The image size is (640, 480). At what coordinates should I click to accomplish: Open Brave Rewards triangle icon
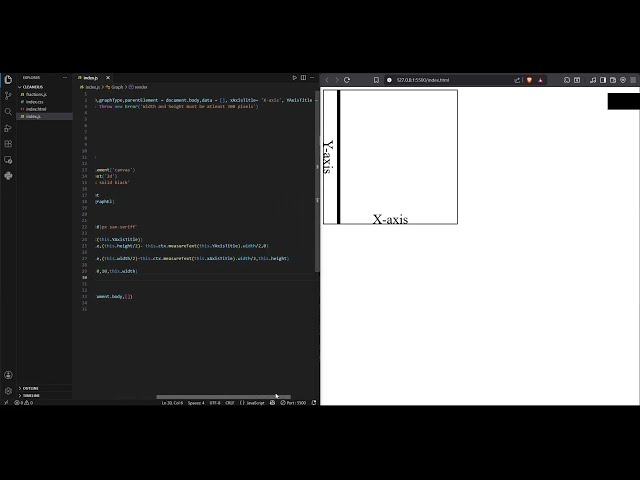(540, 80)
